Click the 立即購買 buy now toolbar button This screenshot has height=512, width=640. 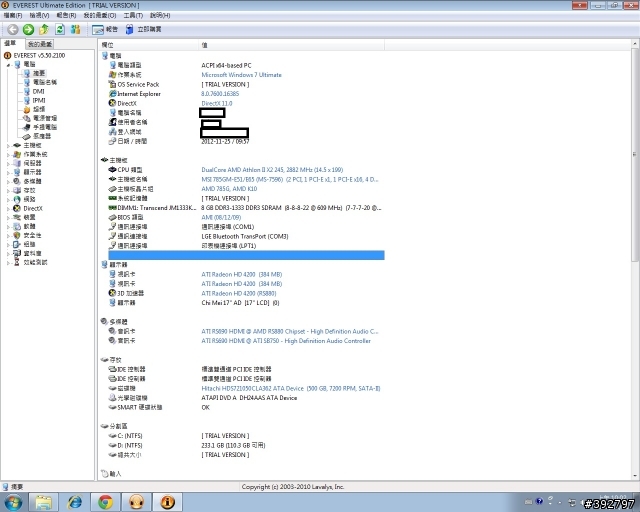[143, 29]
